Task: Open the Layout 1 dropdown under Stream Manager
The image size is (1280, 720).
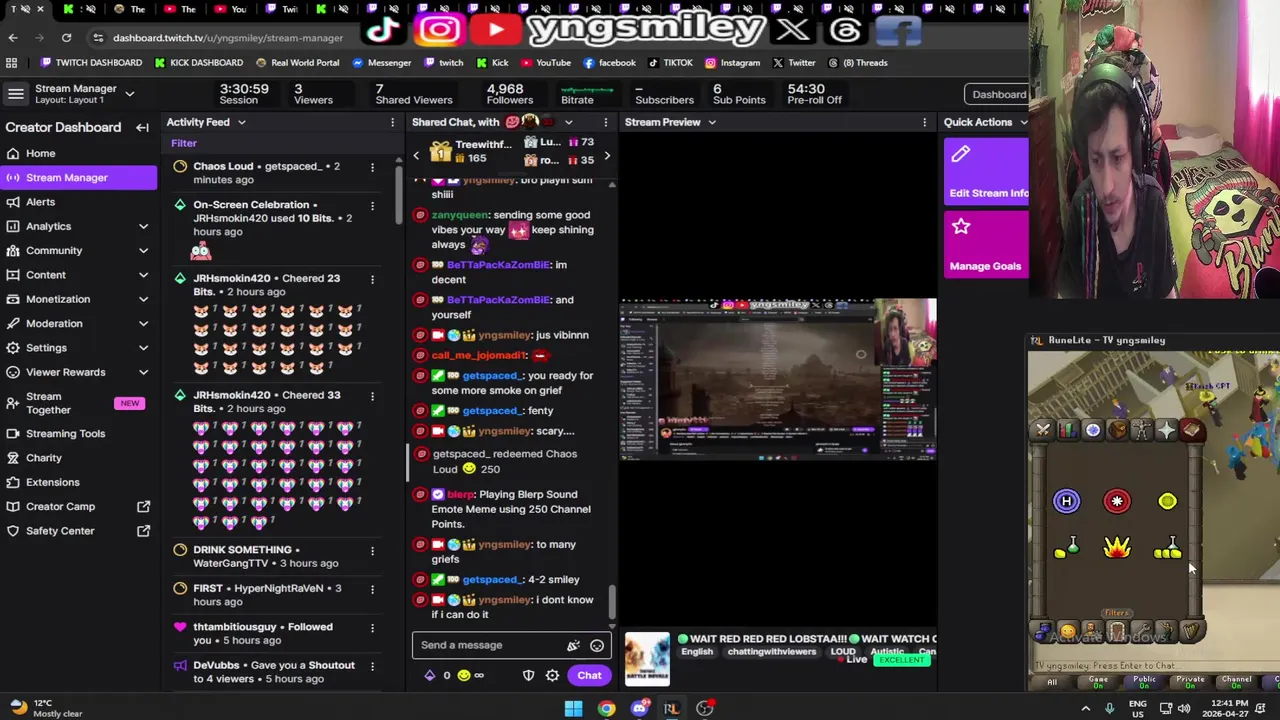Action: click(x=129, y=94)
